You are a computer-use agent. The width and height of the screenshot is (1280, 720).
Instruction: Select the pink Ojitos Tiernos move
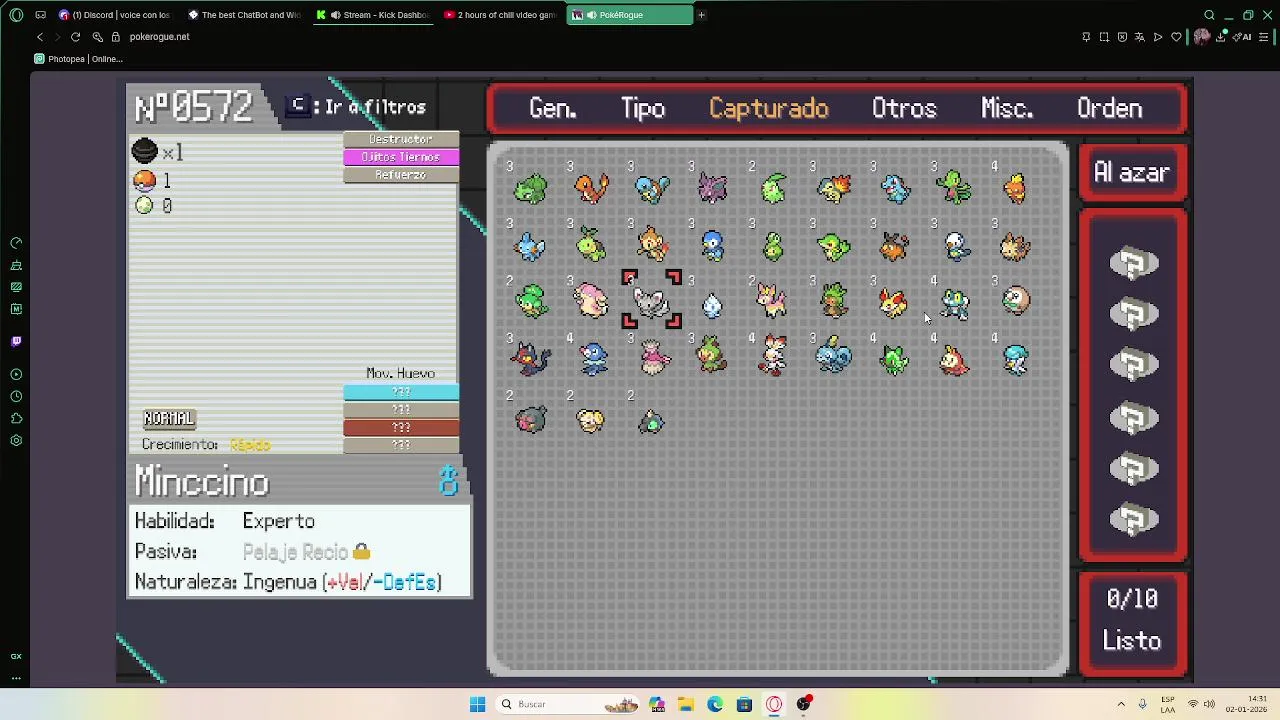click(x=401, y=157)
